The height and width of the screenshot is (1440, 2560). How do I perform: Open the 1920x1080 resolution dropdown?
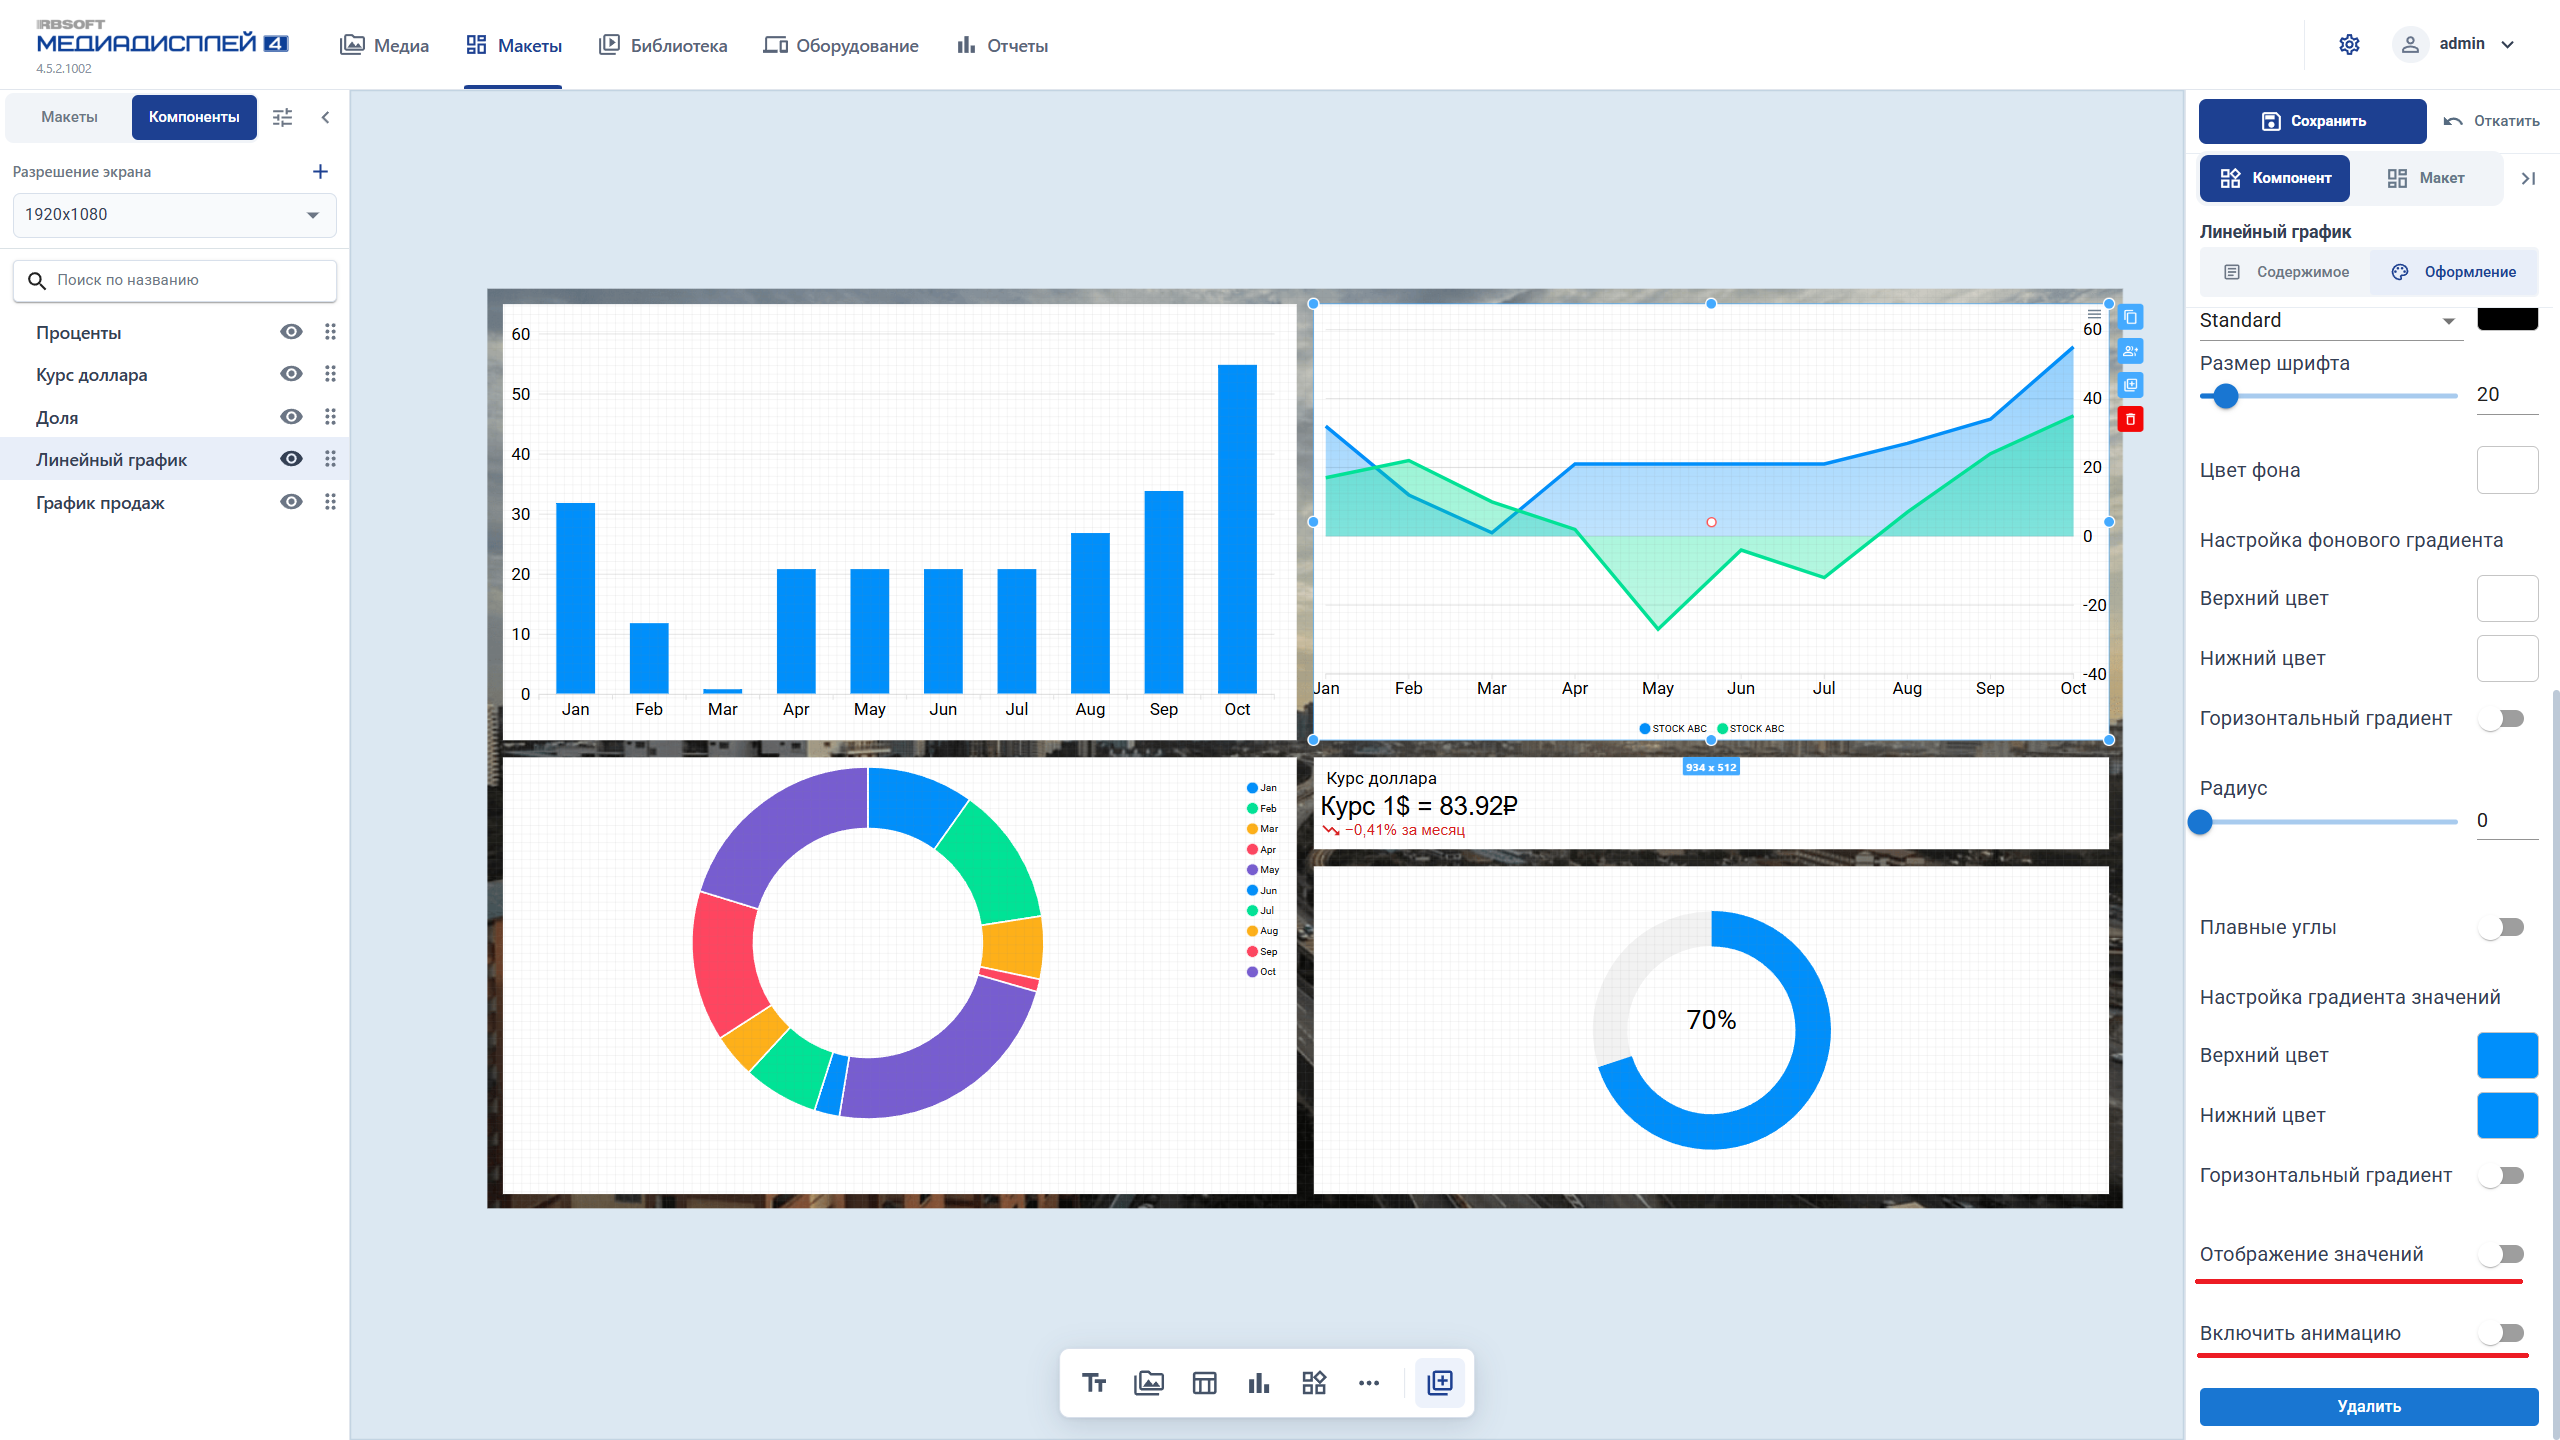(x=174, y=215)
